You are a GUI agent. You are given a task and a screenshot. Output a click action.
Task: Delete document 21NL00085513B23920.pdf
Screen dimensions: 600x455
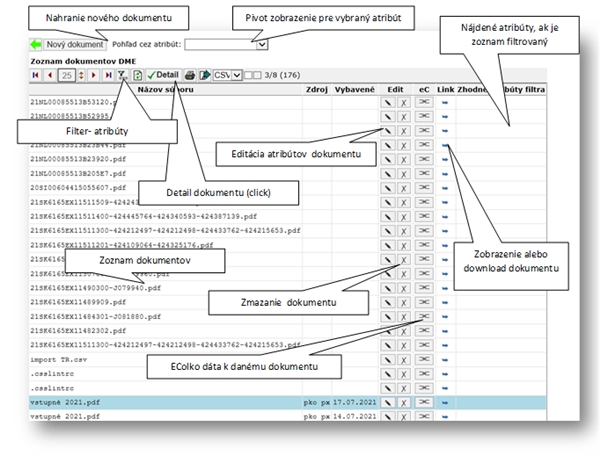pyautogui.click(x=404, y=160)
